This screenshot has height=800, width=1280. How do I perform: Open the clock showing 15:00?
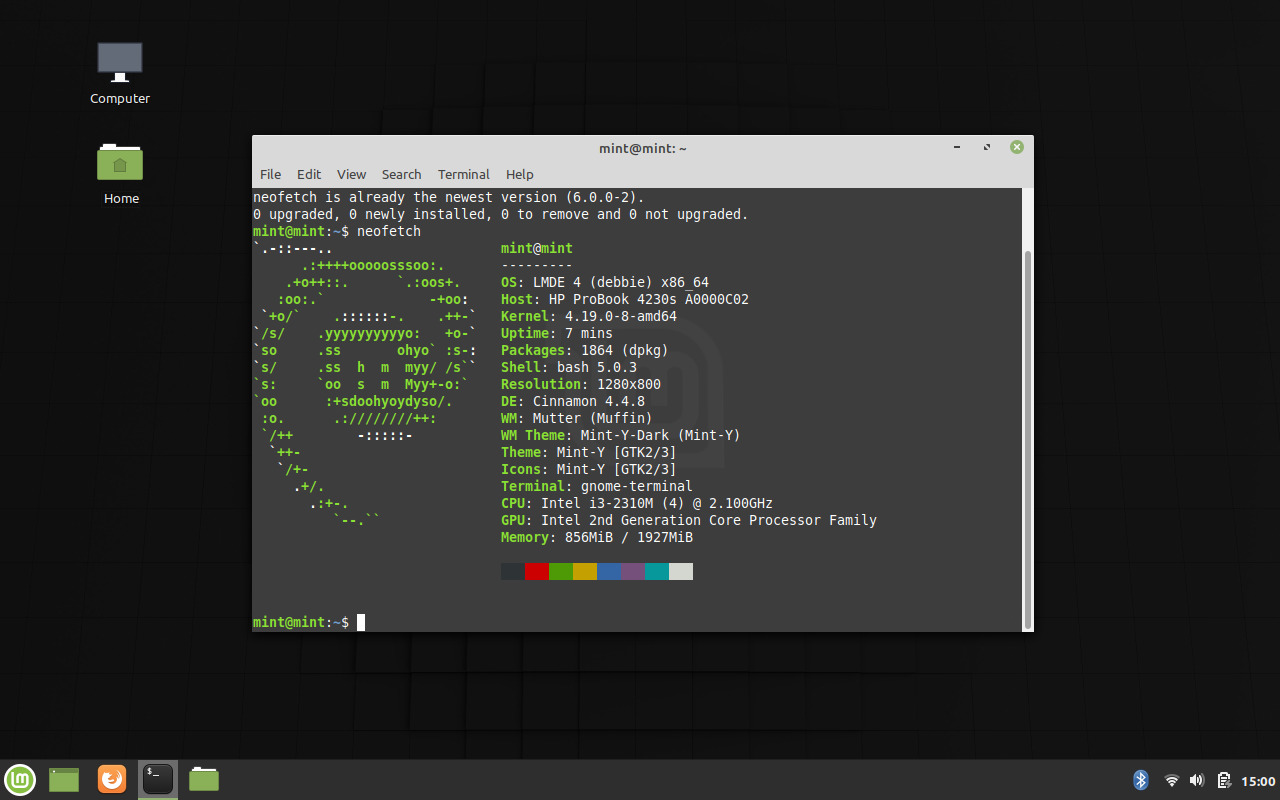tap(1258, 781)
